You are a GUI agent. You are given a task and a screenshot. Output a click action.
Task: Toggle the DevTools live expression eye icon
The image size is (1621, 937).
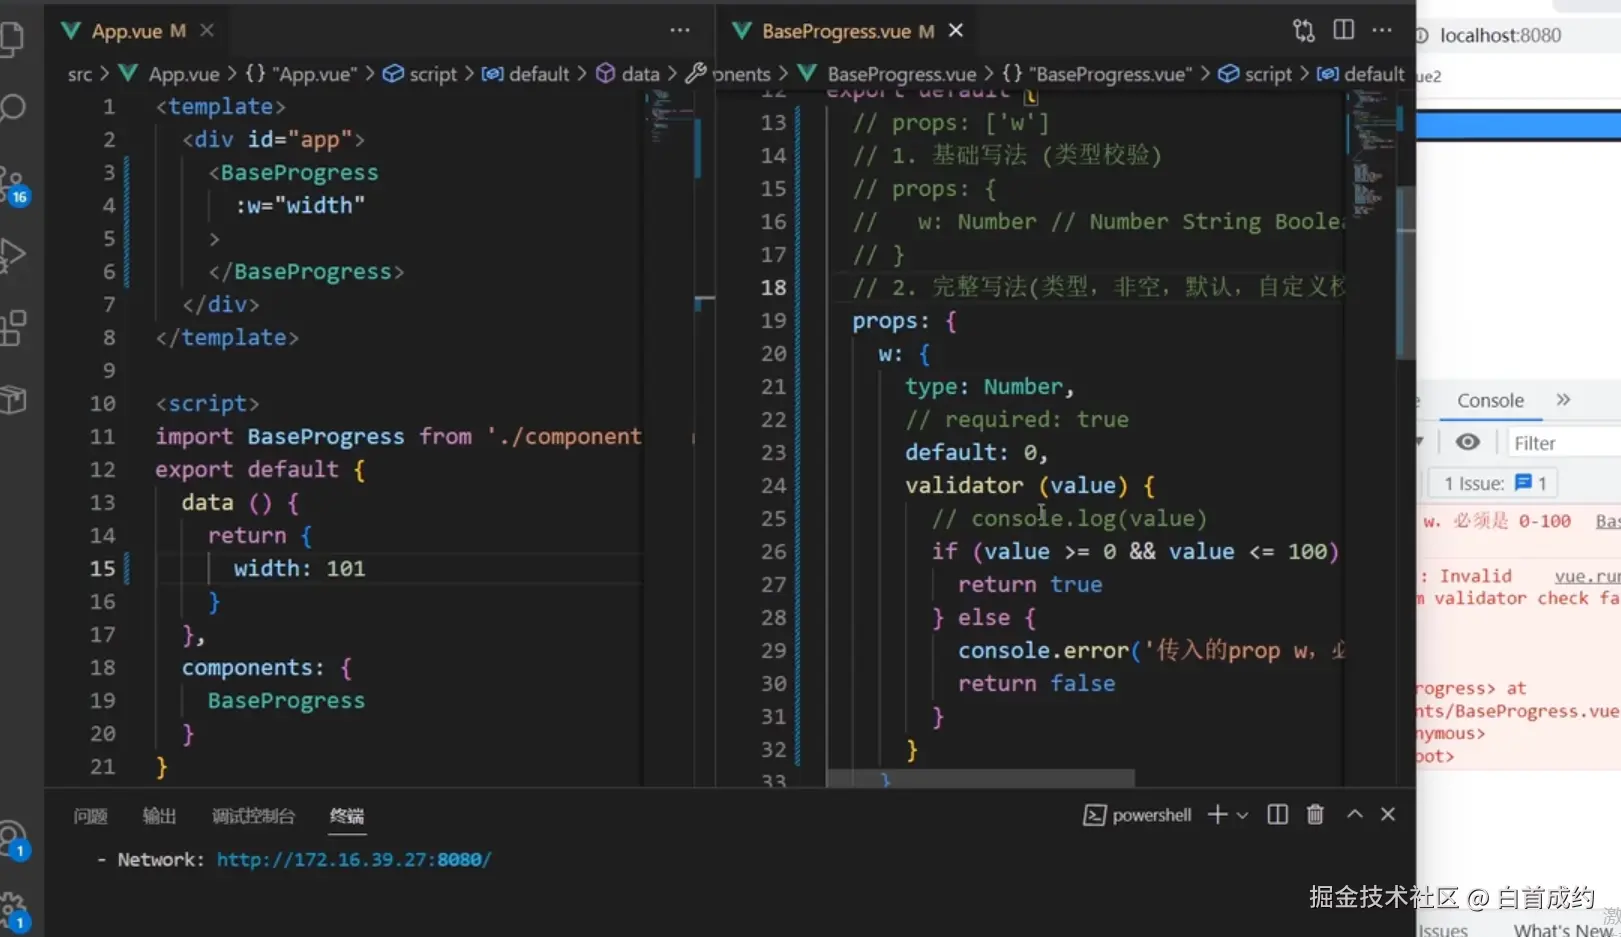[x=1467, y=442]
